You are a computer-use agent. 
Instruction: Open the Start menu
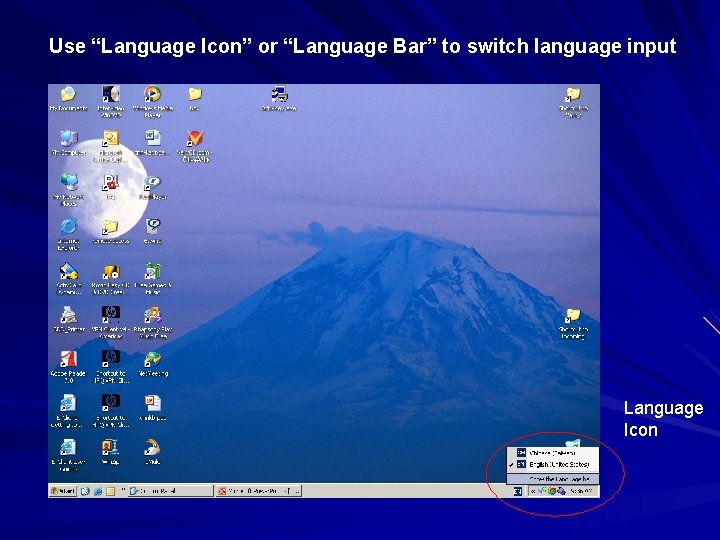pos(63,491)
